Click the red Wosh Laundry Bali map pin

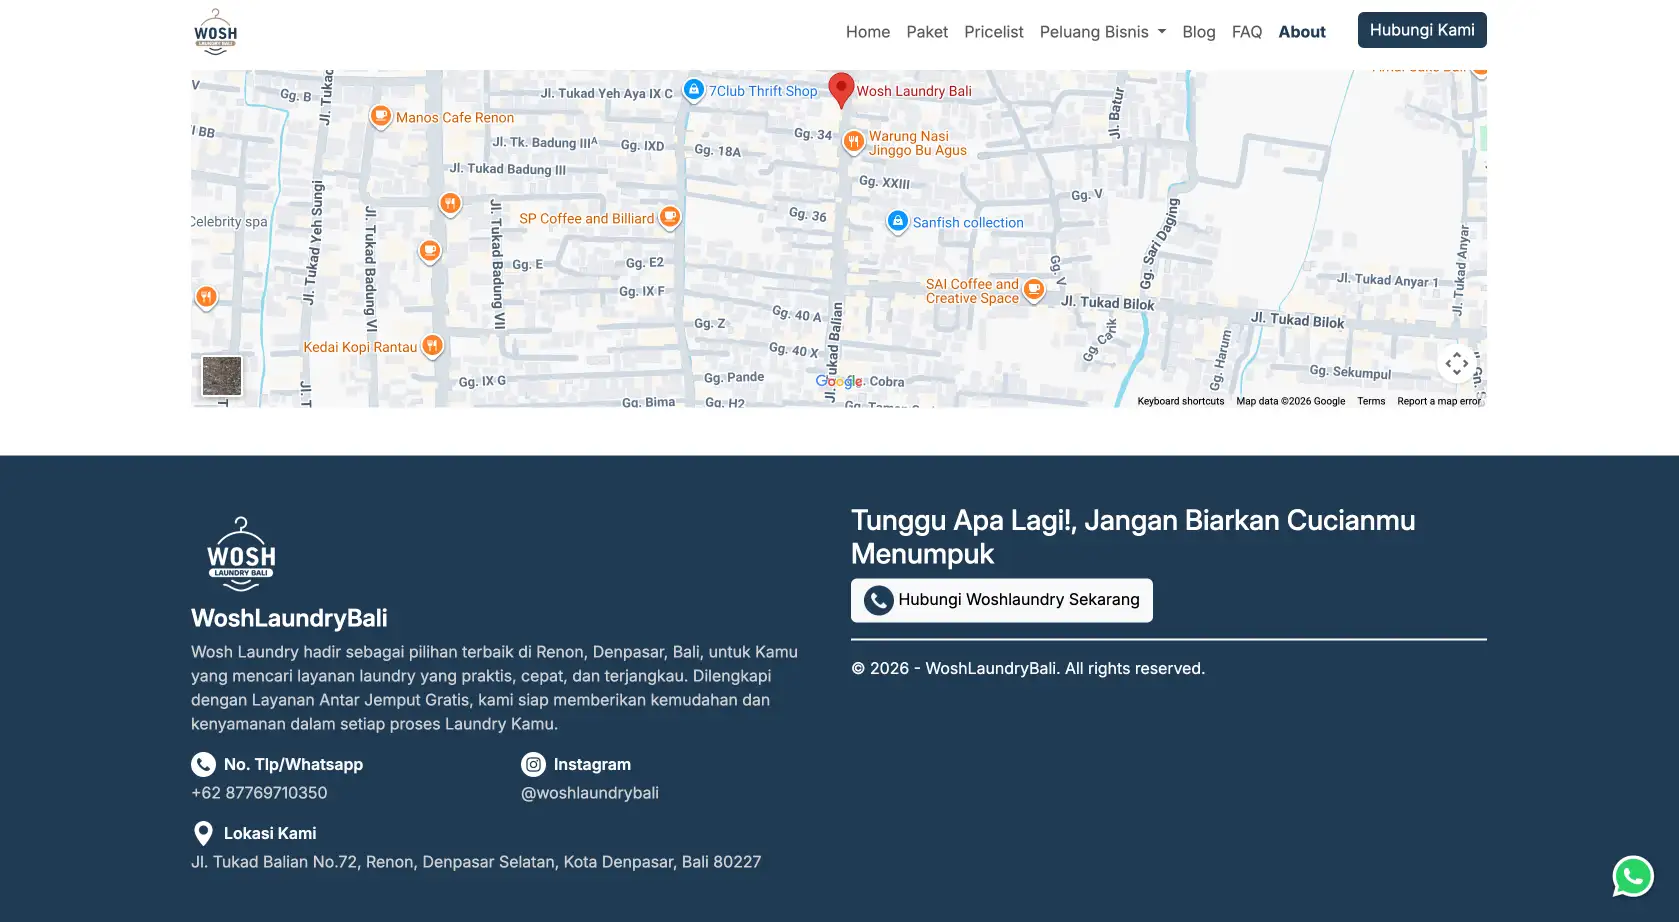pos(842,89)
